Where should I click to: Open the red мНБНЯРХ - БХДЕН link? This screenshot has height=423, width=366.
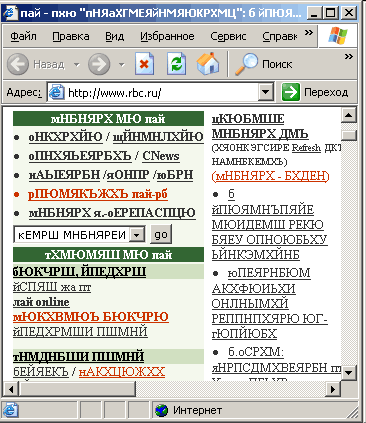click(270, 176)
